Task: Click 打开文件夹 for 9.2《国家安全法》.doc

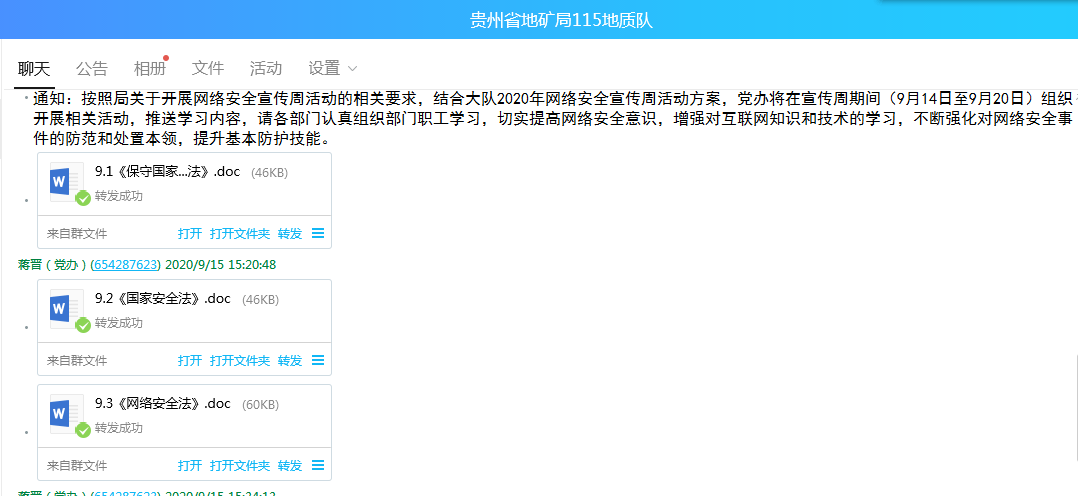Action: coord(240,360)
